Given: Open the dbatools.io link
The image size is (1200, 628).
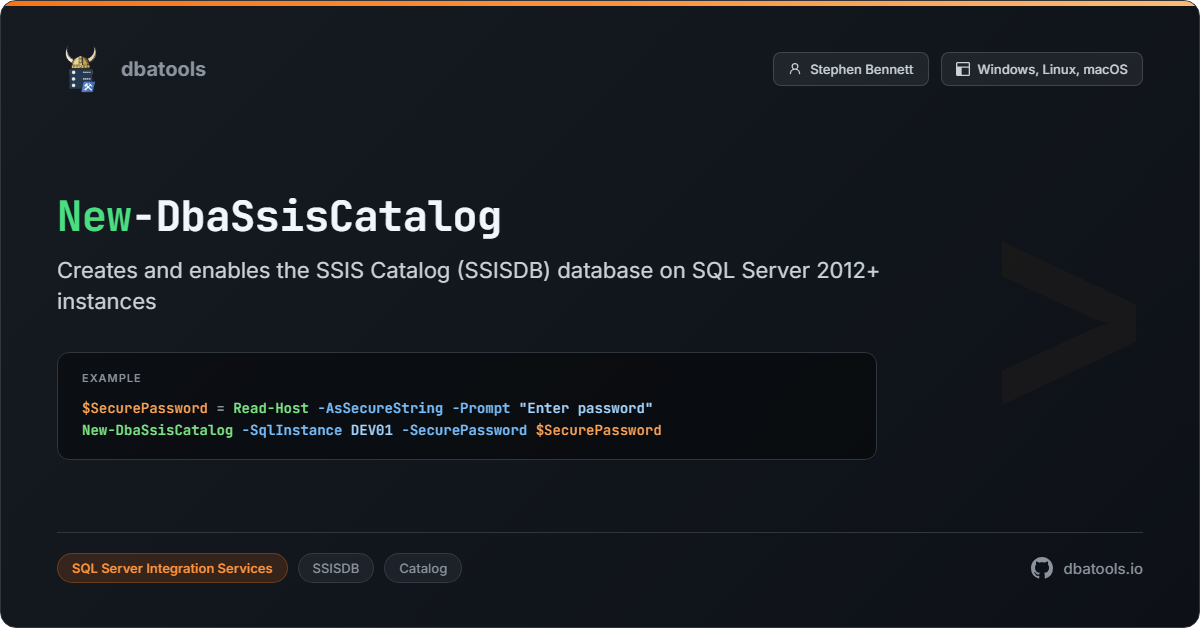Looking at the screenshot, I should pyautogui.click(x=1103, y=568).
